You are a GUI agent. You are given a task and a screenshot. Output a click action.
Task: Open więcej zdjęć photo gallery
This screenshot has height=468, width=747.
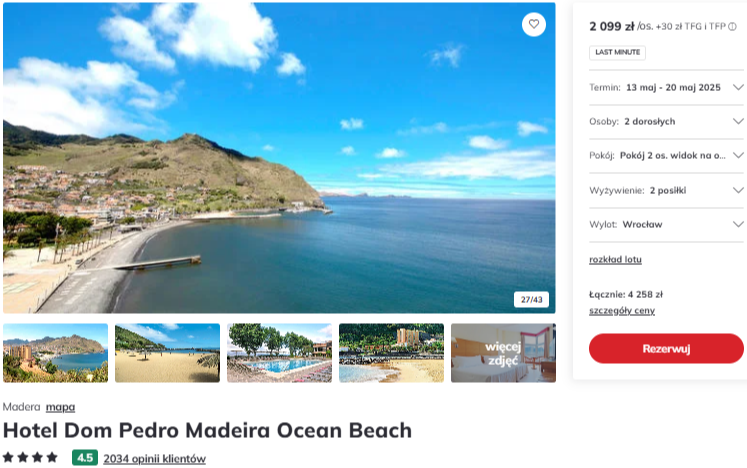tap(504, 353)
